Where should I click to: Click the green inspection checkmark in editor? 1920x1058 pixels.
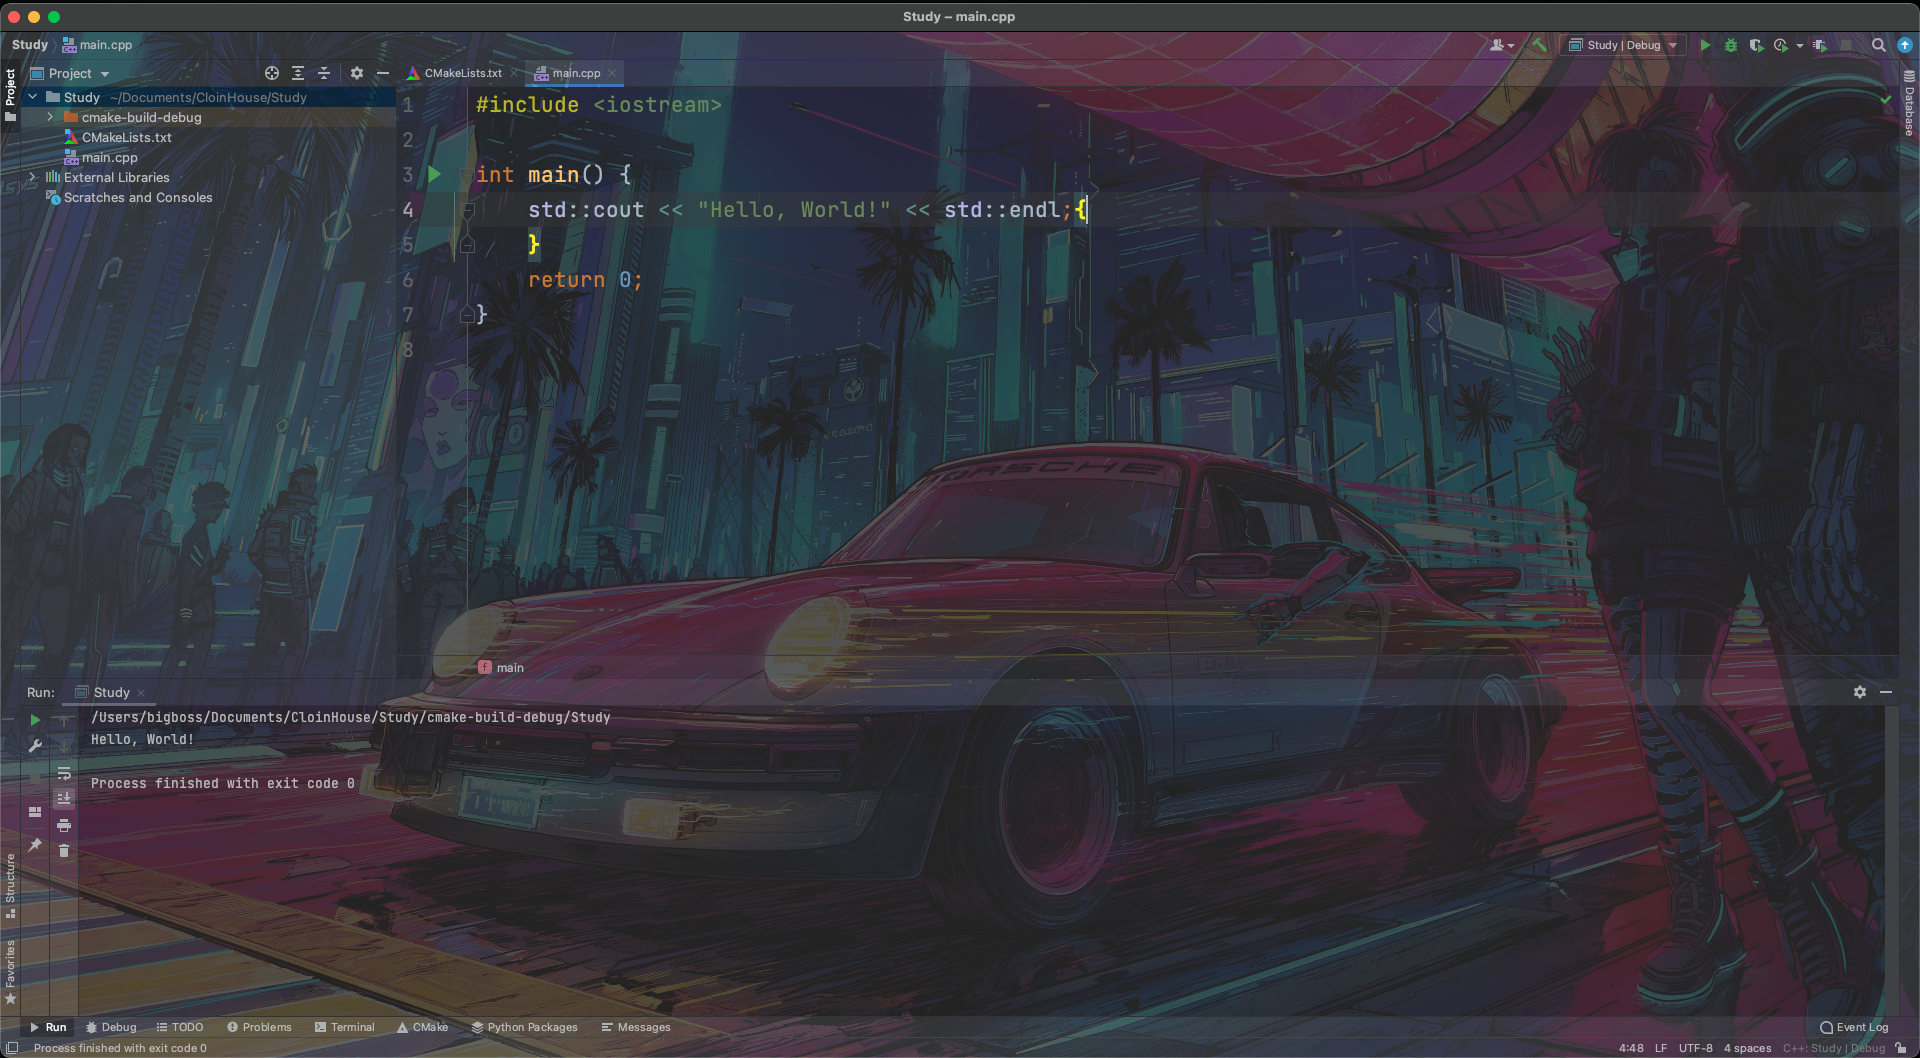pos(1886,99)
